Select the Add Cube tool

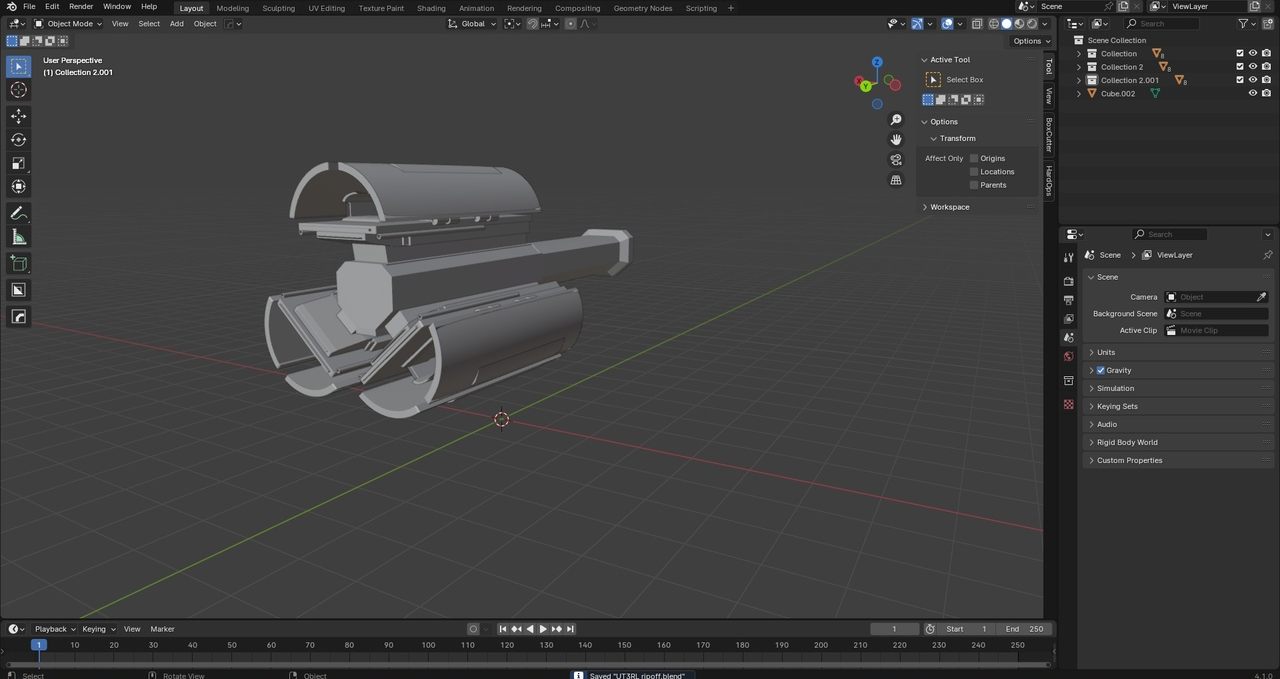[x=18, y=263]
